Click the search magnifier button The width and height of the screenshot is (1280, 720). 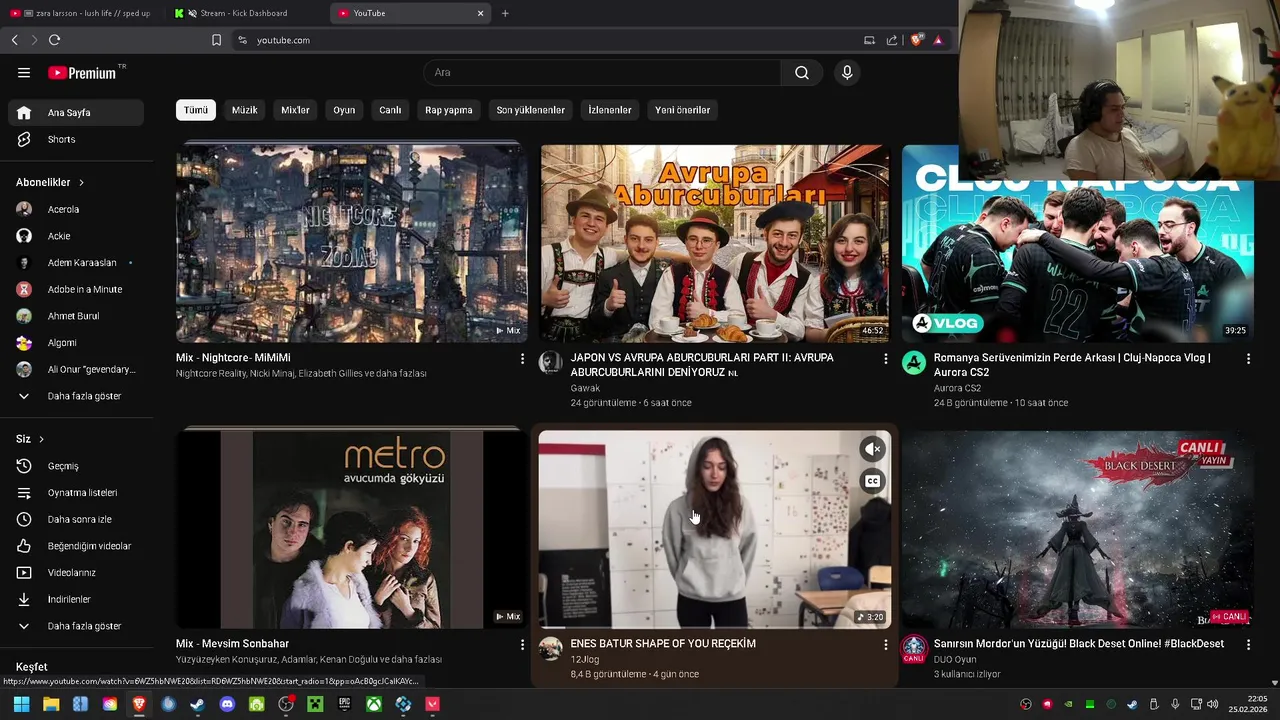pyautogui.click(x=802, y=72)
